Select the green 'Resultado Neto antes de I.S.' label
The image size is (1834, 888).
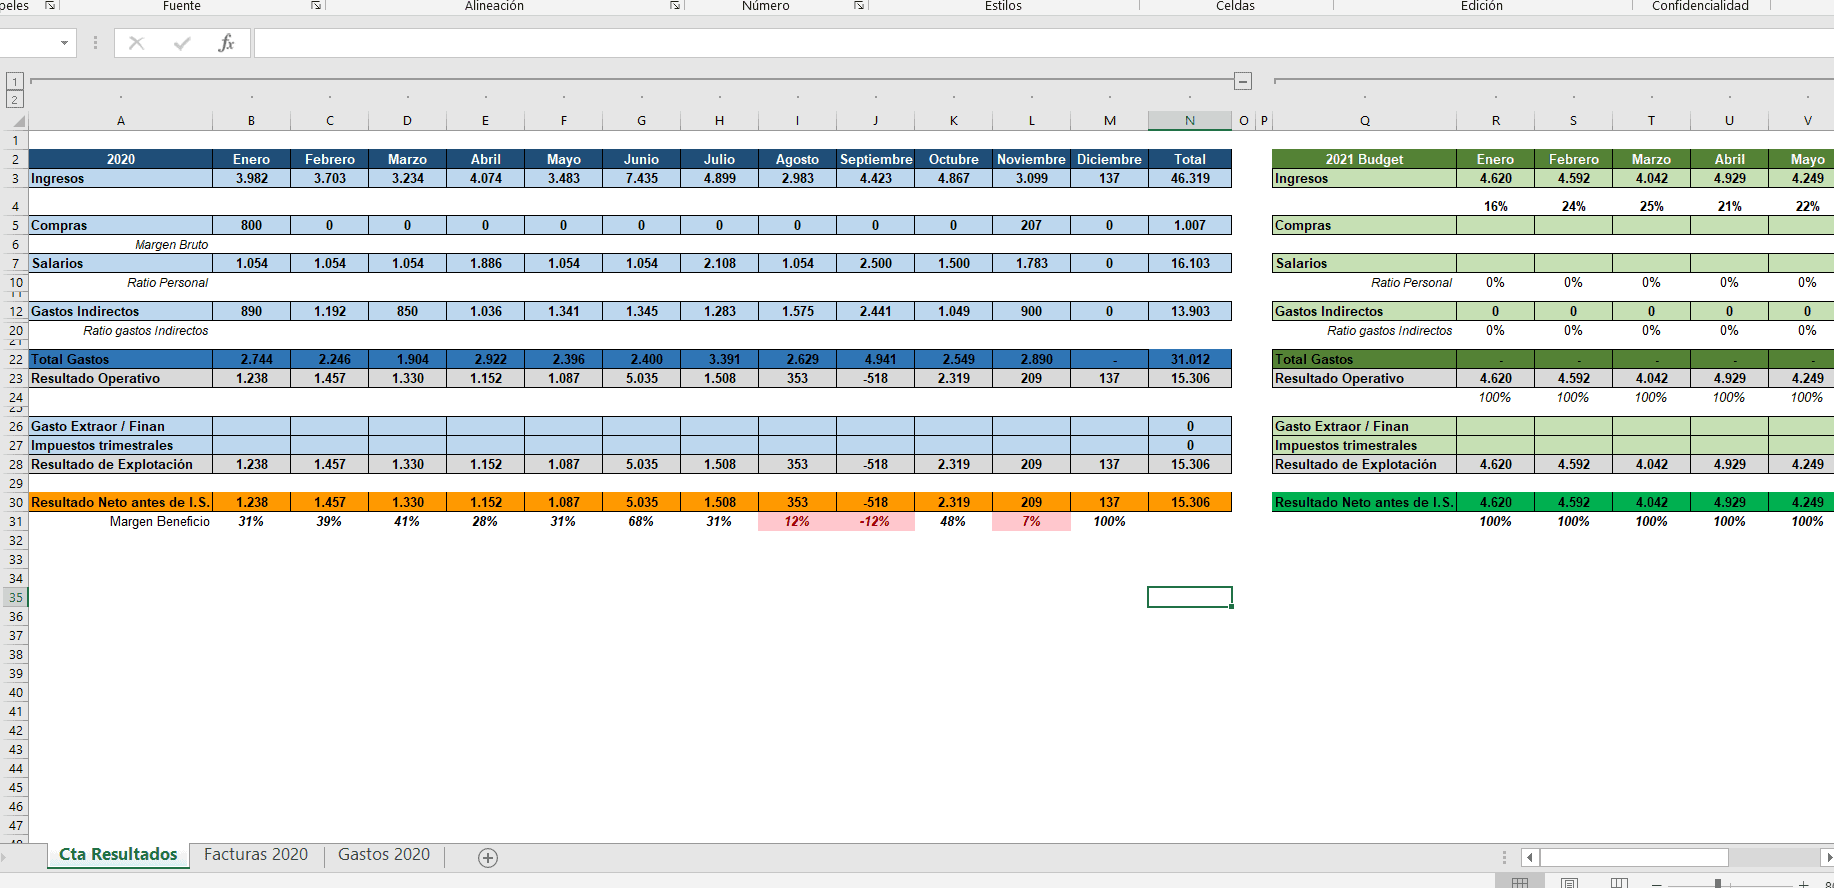point(1364,502)
